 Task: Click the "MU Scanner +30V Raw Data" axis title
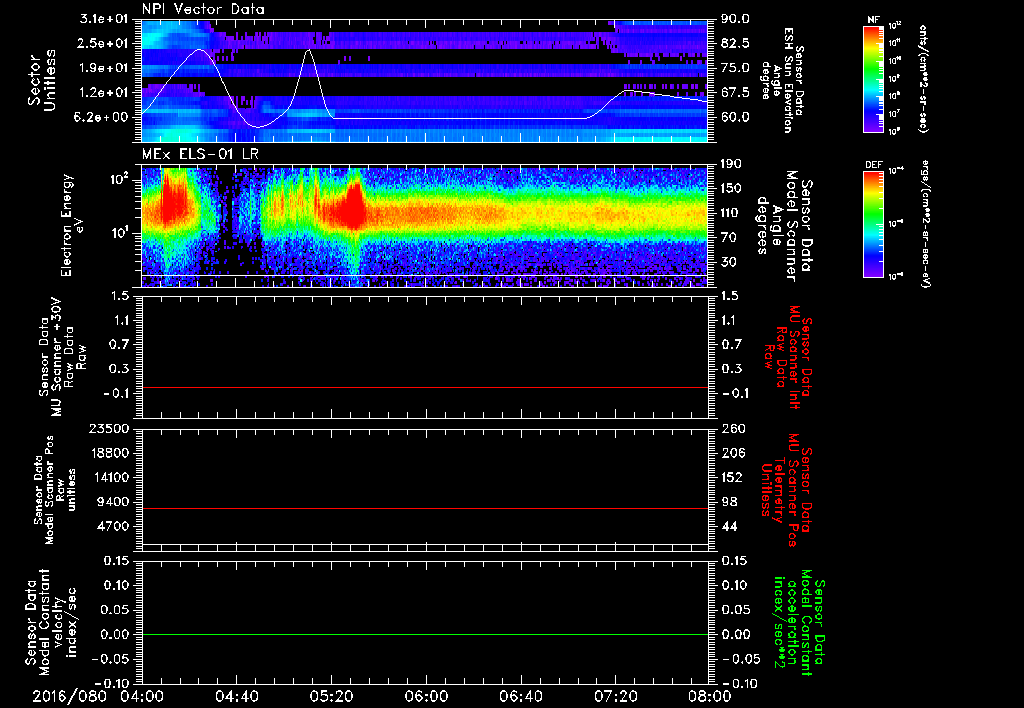click(63, 357)
